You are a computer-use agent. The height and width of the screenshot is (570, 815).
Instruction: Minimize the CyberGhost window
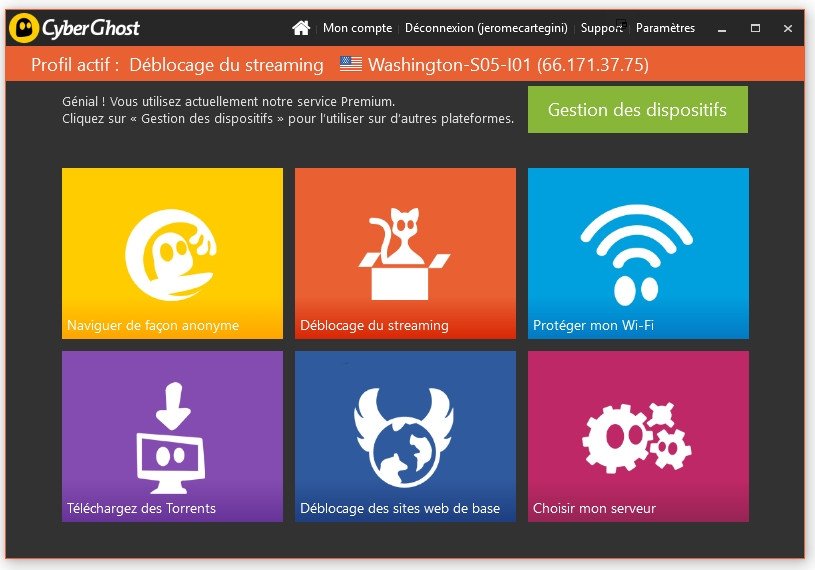point(722,28)
